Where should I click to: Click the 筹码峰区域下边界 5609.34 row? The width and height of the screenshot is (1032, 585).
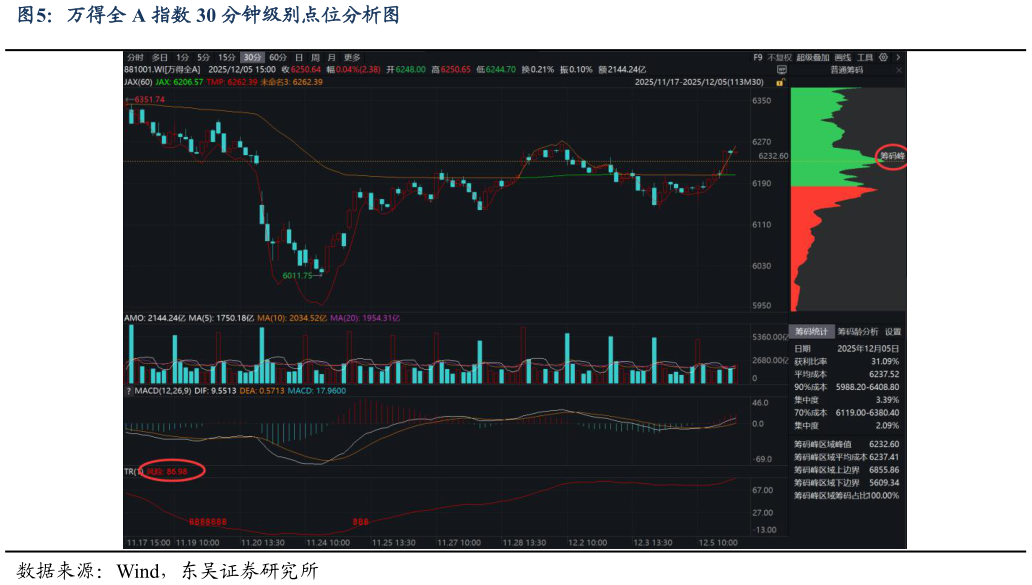pos(846,482)
